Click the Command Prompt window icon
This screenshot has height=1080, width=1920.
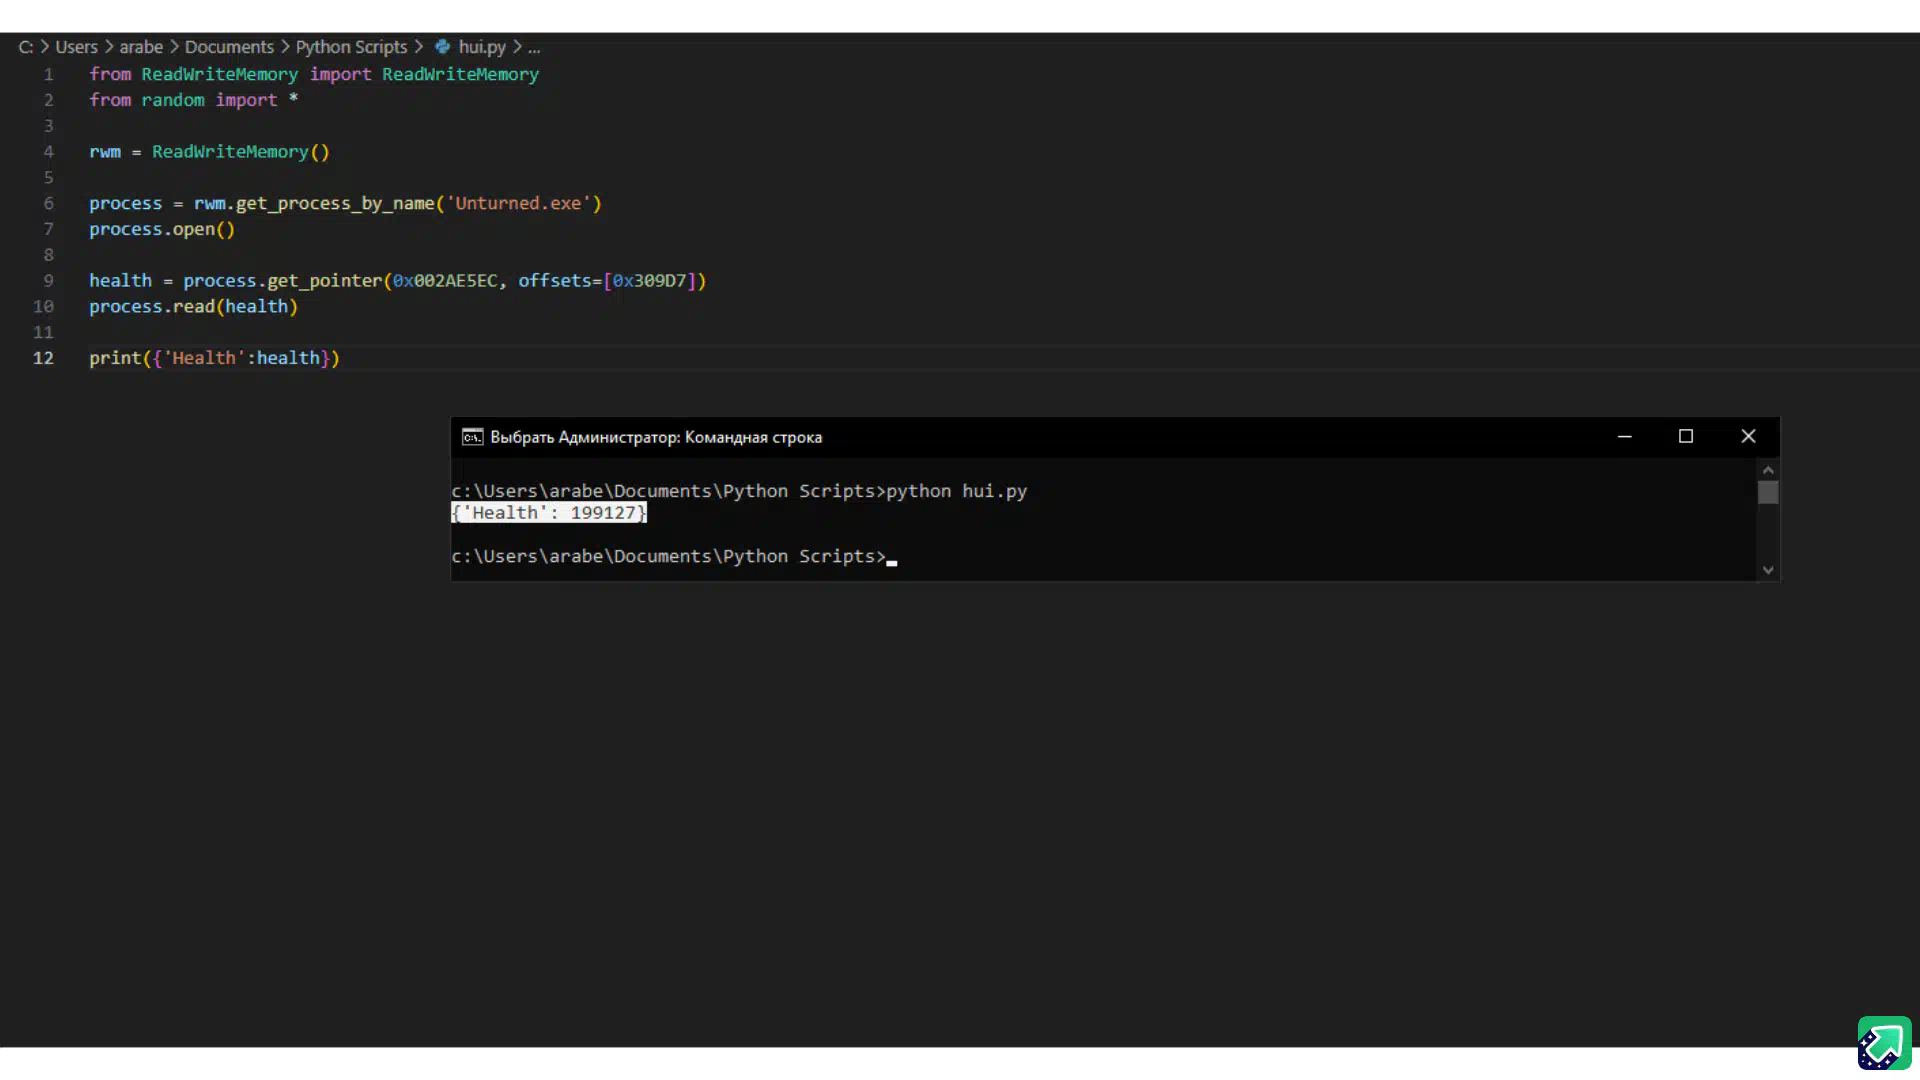472,437
